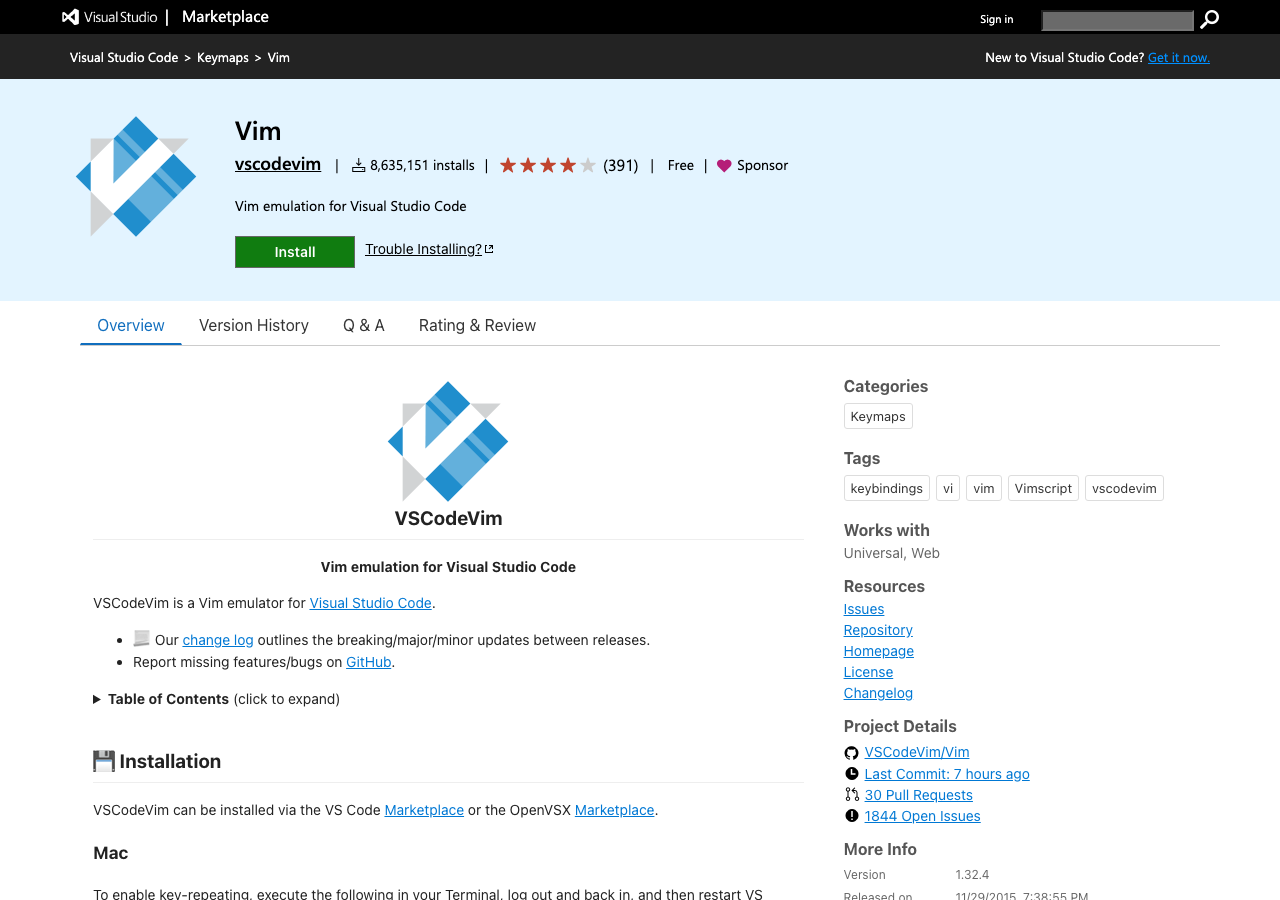Click the star rating icons
Image resolution: width=1280 pixels, height=900 pixels.
click(x=547, y=165)
